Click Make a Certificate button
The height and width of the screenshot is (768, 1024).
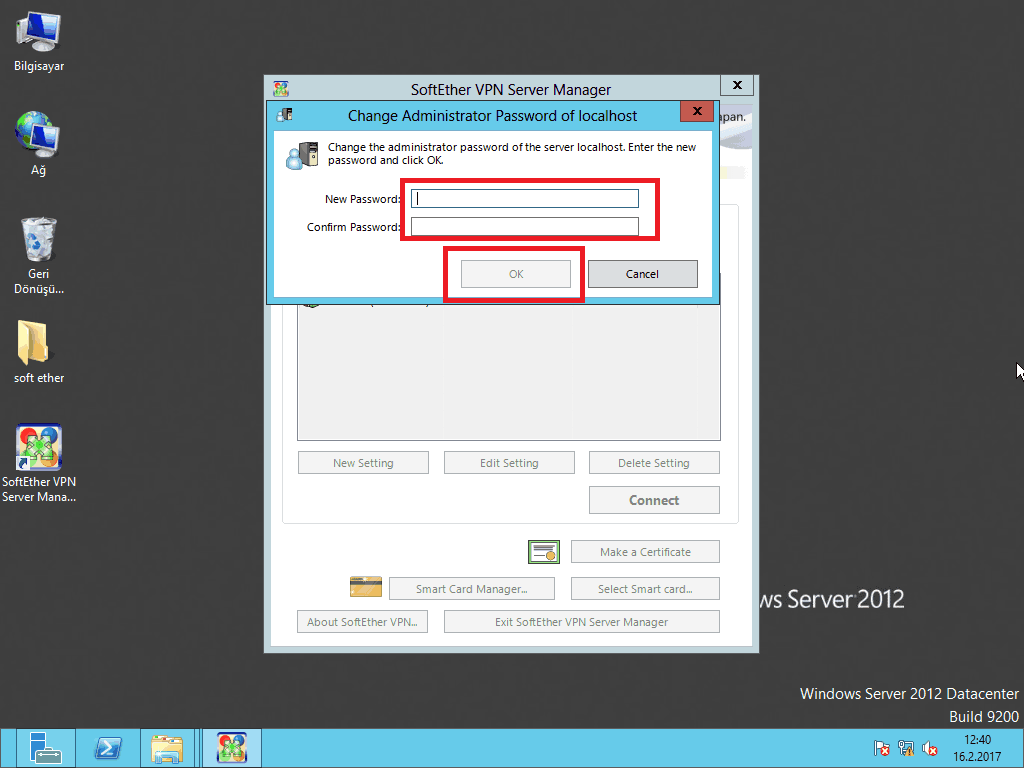click(x=645, y=552)
